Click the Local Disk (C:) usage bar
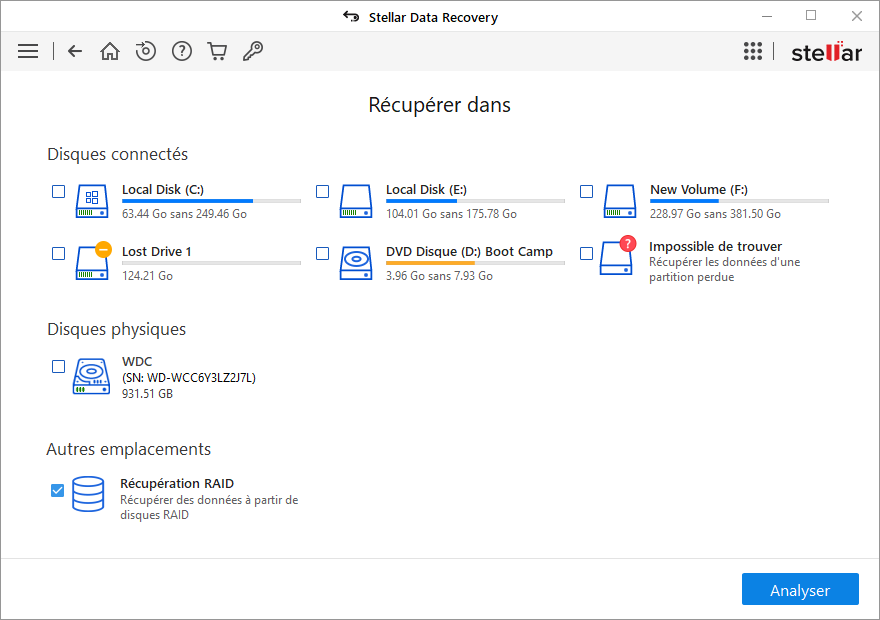This screenshot has width=880, height=620. point(212,201)
